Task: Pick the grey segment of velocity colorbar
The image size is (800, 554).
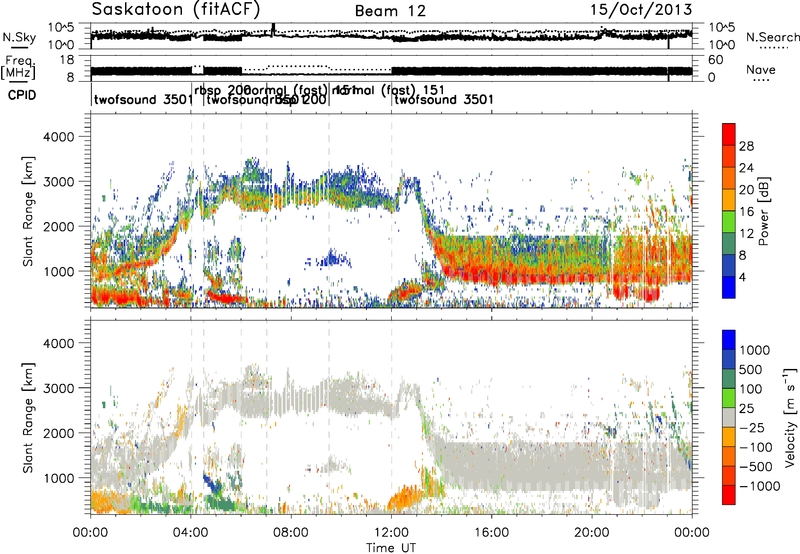Action: (729, 417)
